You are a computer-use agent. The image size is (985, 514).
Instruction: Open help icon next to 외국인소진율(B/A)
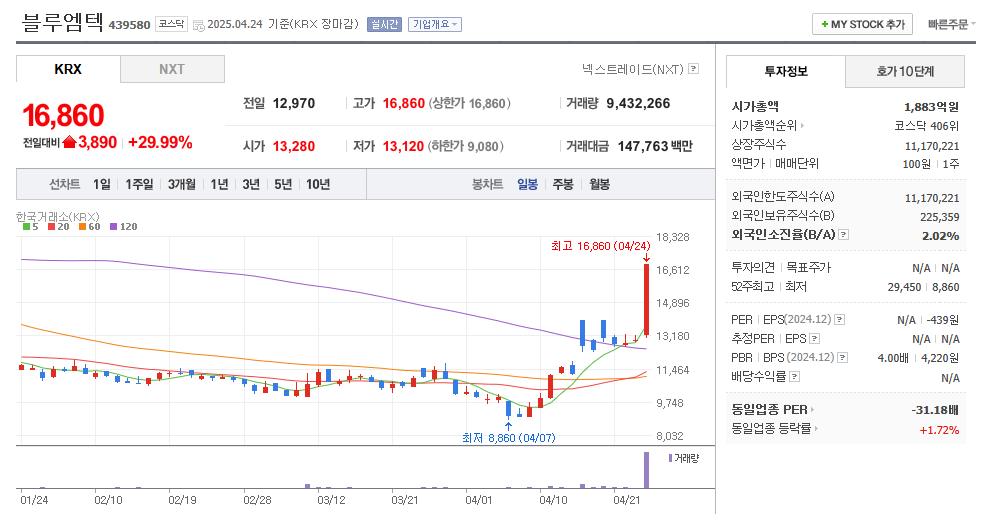click(x=844, y=234)
